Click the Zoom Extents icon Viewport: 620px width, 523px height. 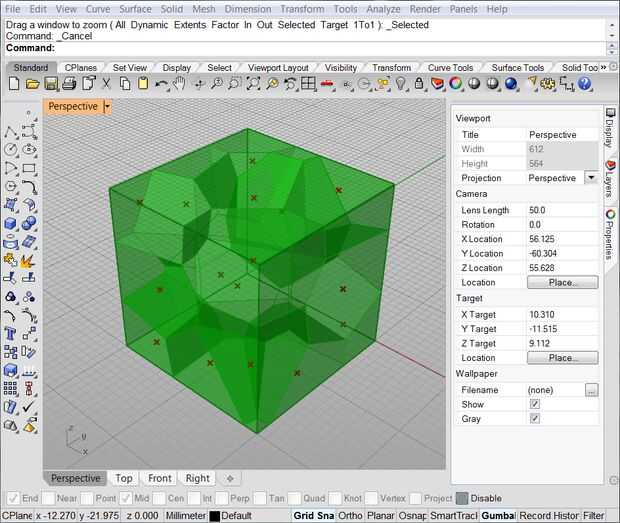click(x=253, y=84)
